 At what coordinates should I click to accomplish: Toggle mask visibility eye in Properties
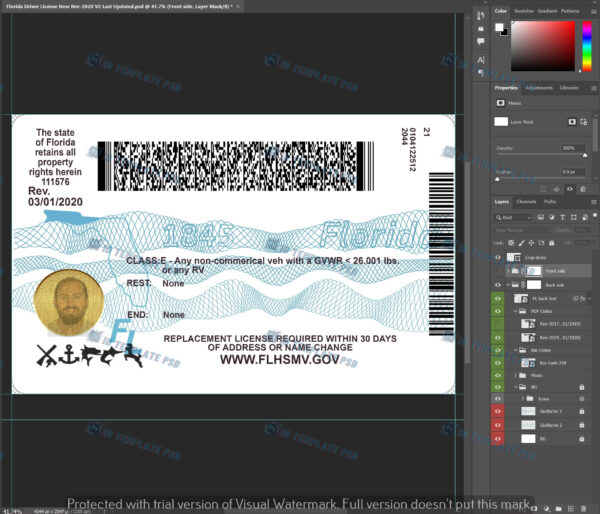click(569, 189)
